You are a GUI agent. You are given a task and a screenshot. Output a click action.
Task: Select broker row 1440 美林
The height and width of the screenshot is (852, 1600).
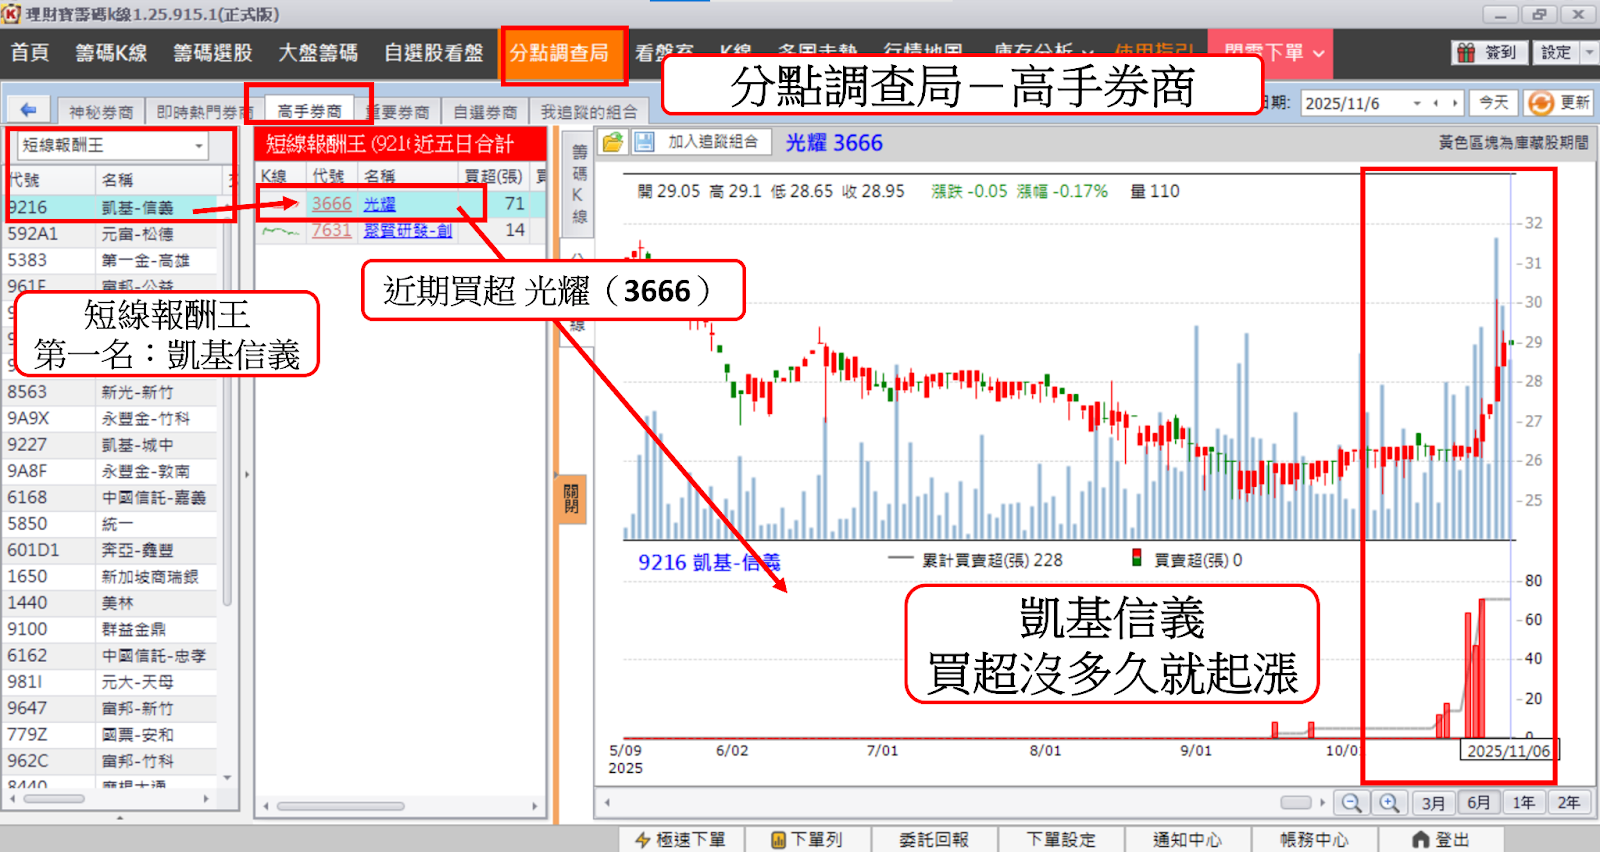[111, 603]
